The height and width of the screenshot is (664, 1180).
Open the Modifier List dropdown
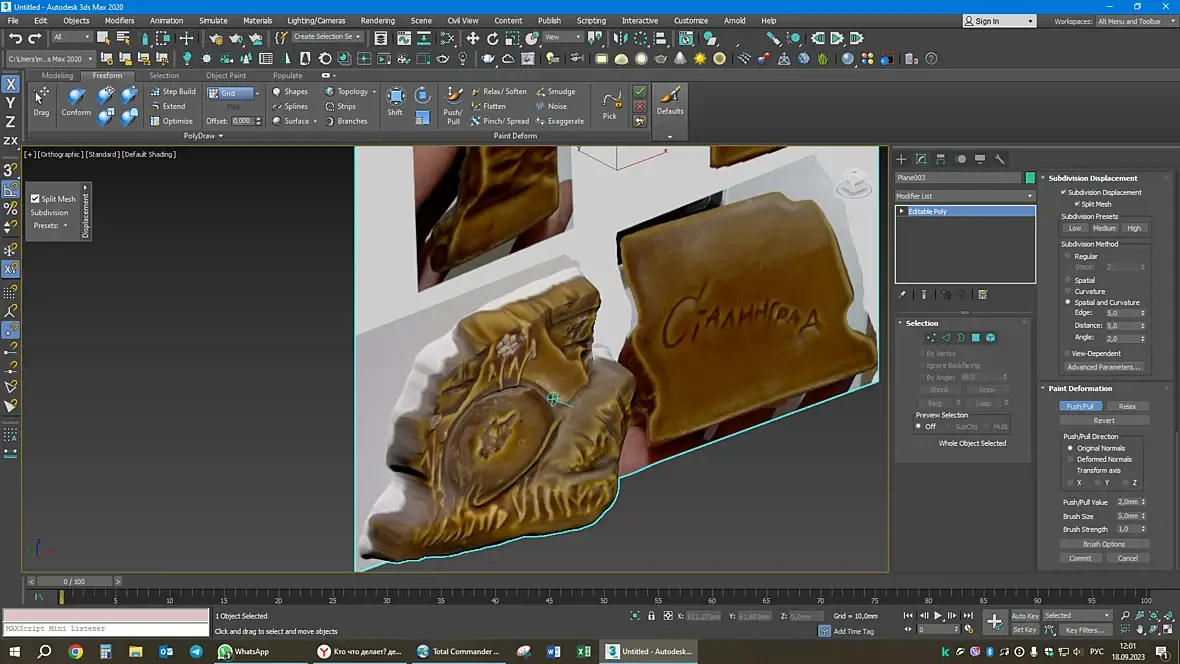click(x=964, y=196)
